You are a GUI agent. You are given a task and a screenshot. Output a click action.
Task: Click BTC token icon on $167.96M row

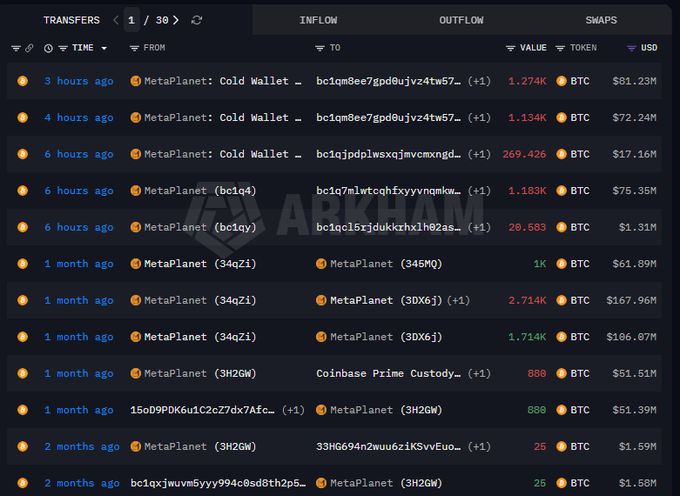[x=561, y=300]
